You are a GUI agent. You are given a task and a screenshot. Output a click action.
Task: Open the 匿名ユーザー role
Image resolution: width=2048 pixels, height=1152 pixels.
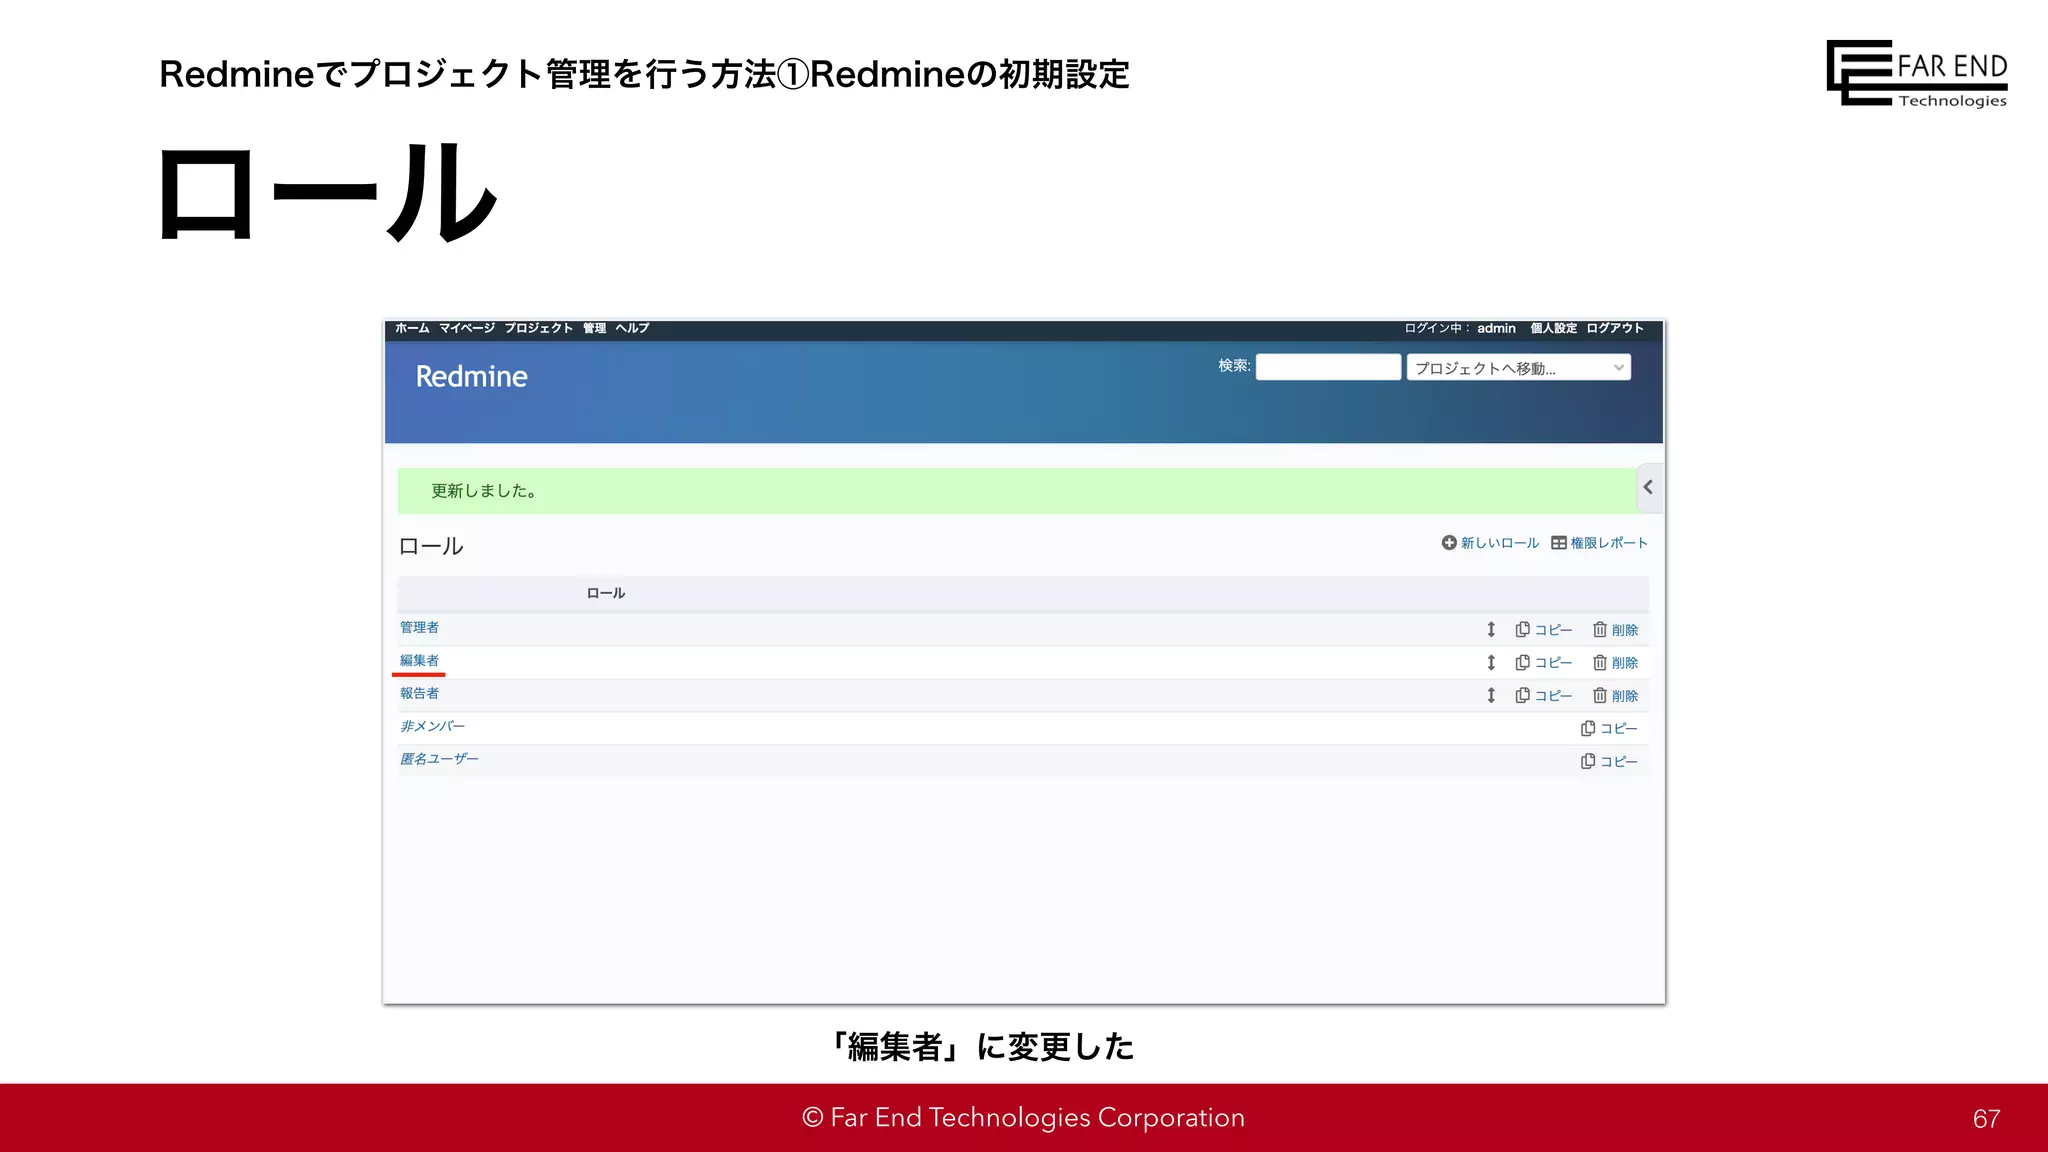439,759
